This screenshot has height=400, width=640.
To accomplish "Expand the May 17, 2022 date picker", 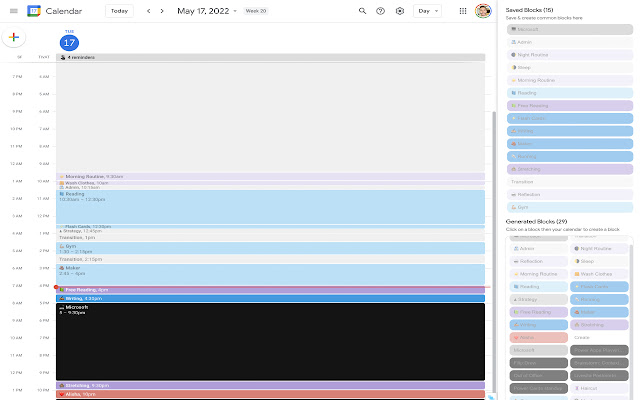I will [x=207, y=11].
